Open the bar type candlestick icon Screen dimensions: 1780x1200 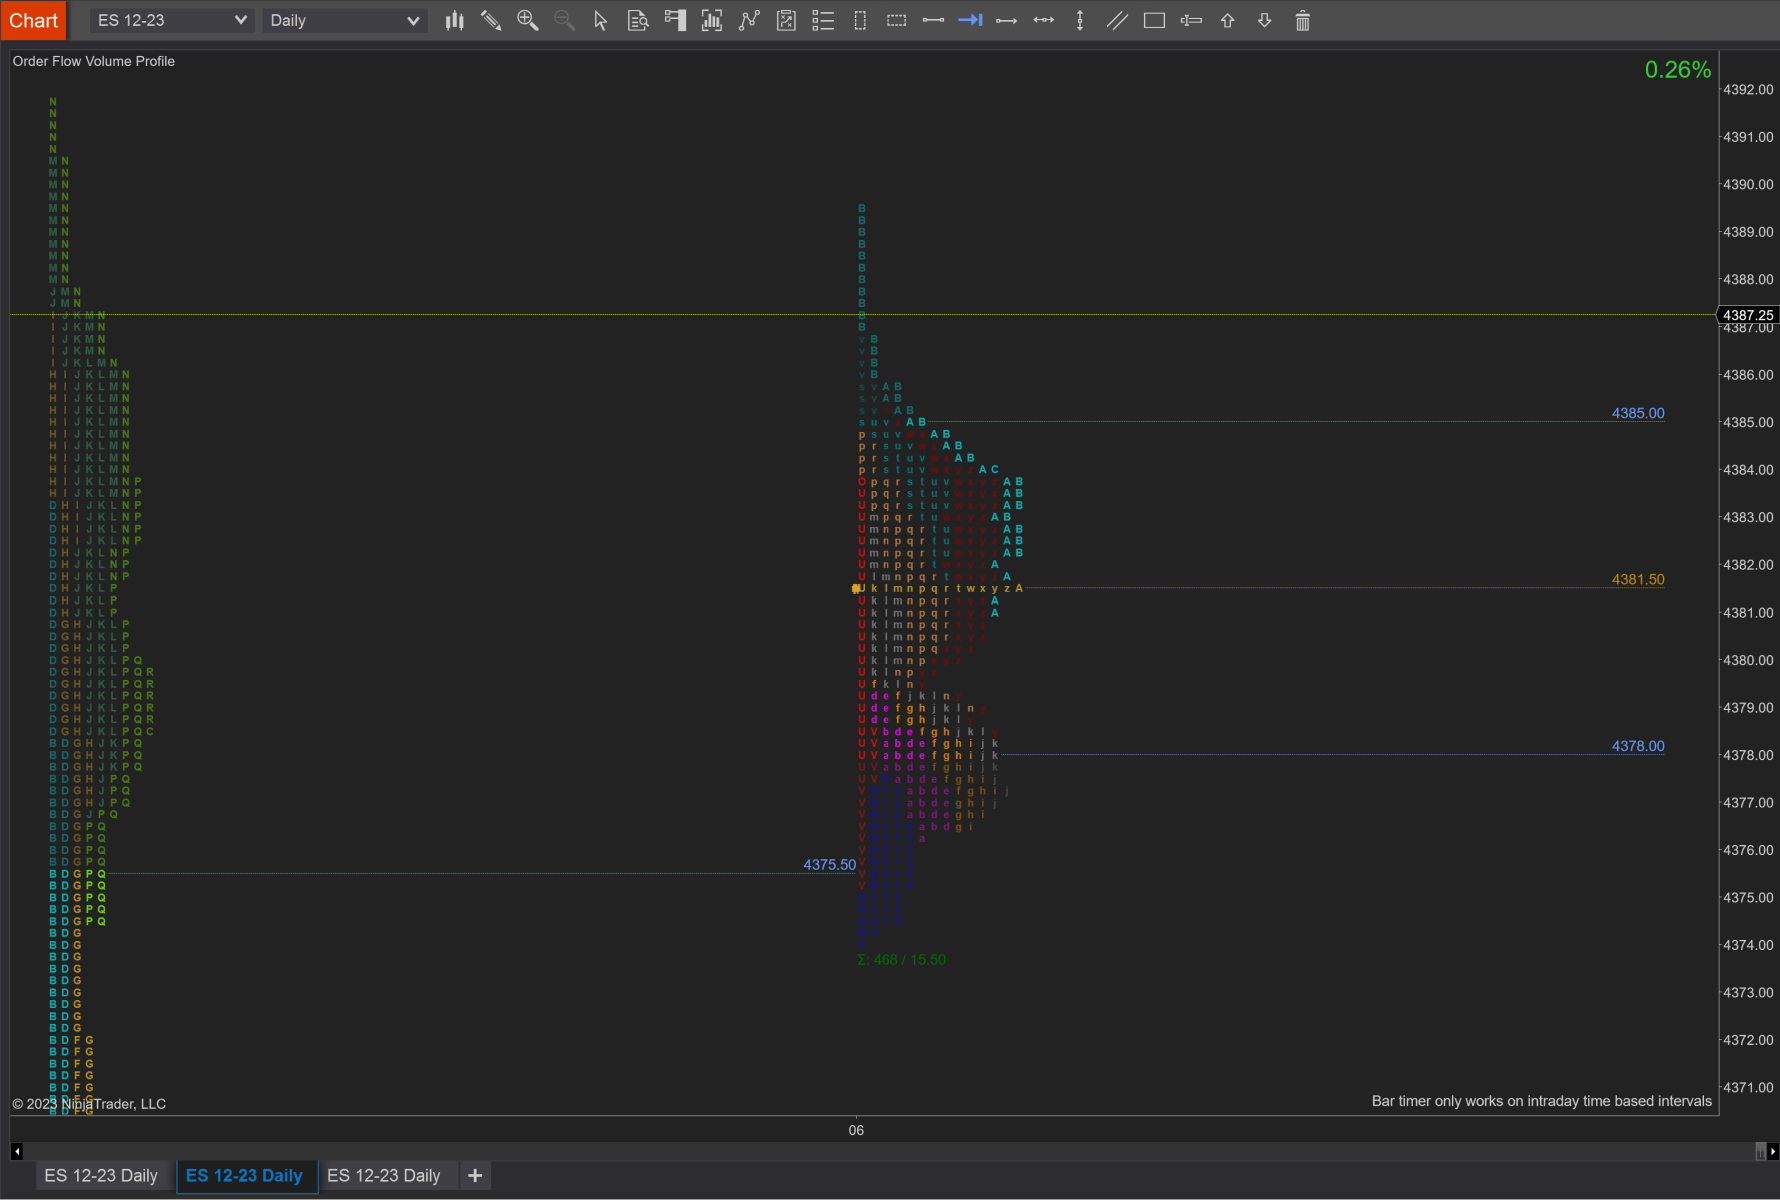tap(455, 20)
